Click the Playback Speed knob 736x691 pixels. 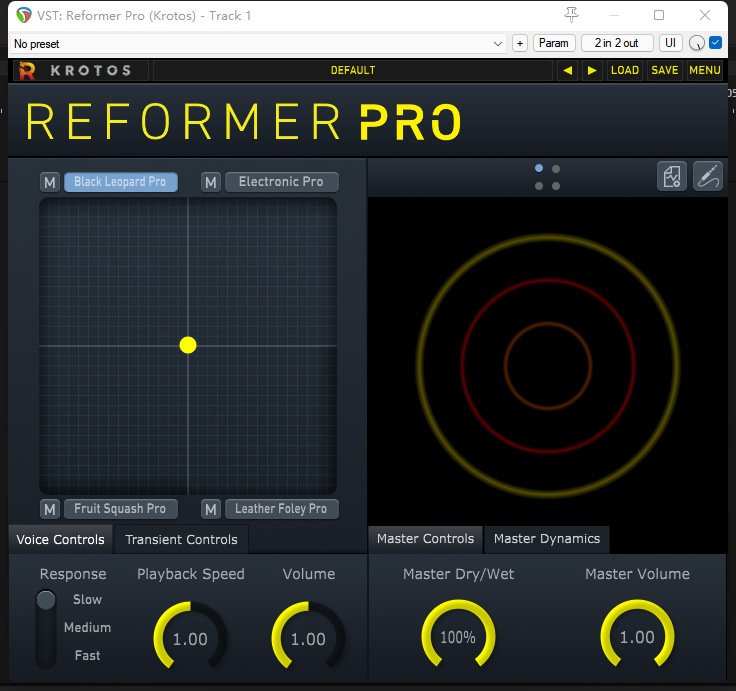point(190,637)
